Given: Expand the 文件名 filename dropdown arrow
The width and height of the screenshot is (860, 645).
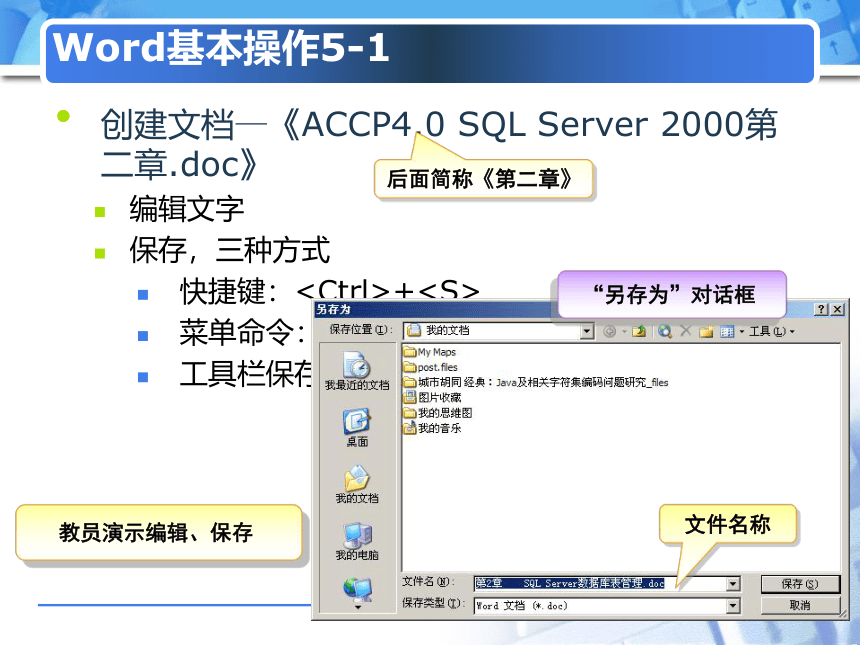Looking at the screenshot, I should pos(733,584).
